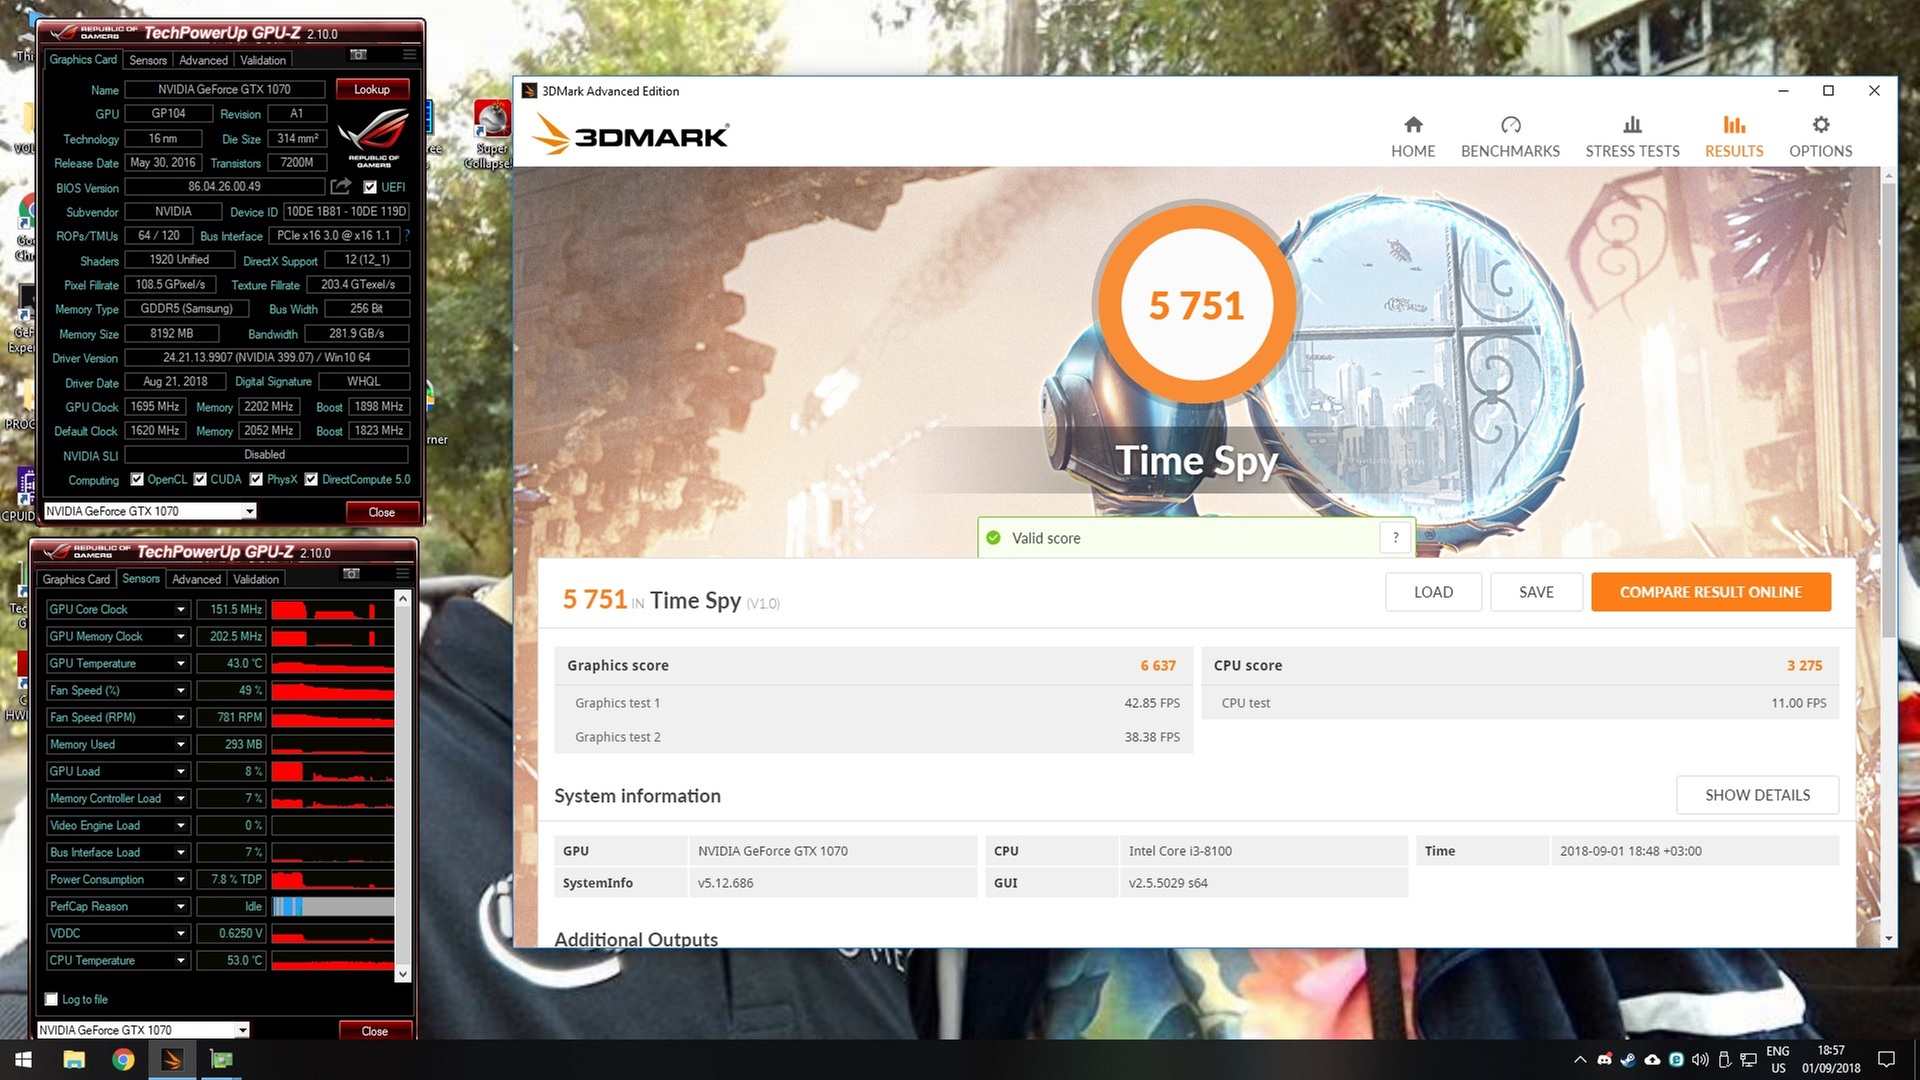Click the sensor list scroll-up arrow

click(403, 598)
